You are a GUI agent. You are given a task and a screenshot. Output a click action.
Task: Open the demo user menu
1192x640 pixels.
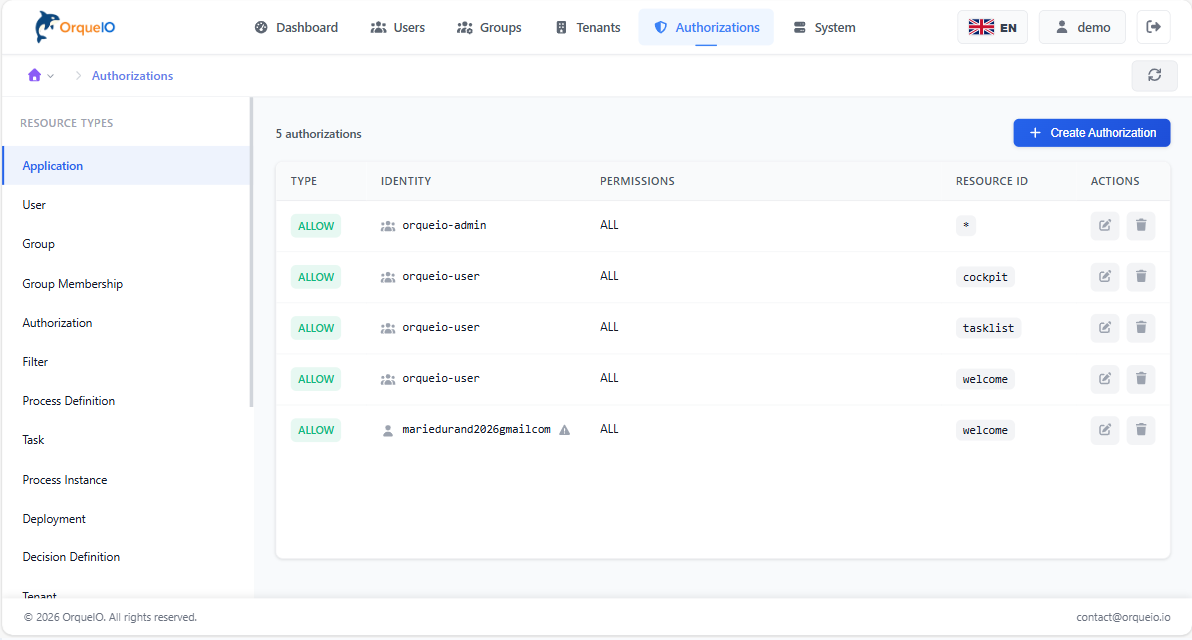[x=1081, y=27]
